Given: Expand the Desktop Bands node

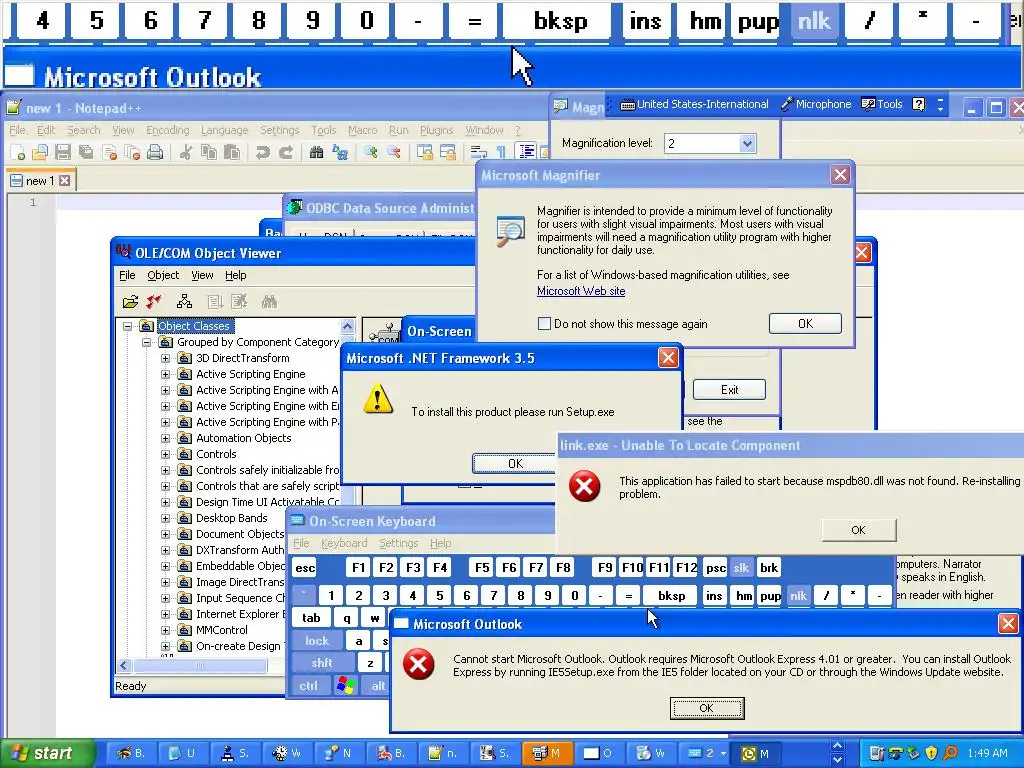Looking at the screenshot, I should tap(165, 518).
